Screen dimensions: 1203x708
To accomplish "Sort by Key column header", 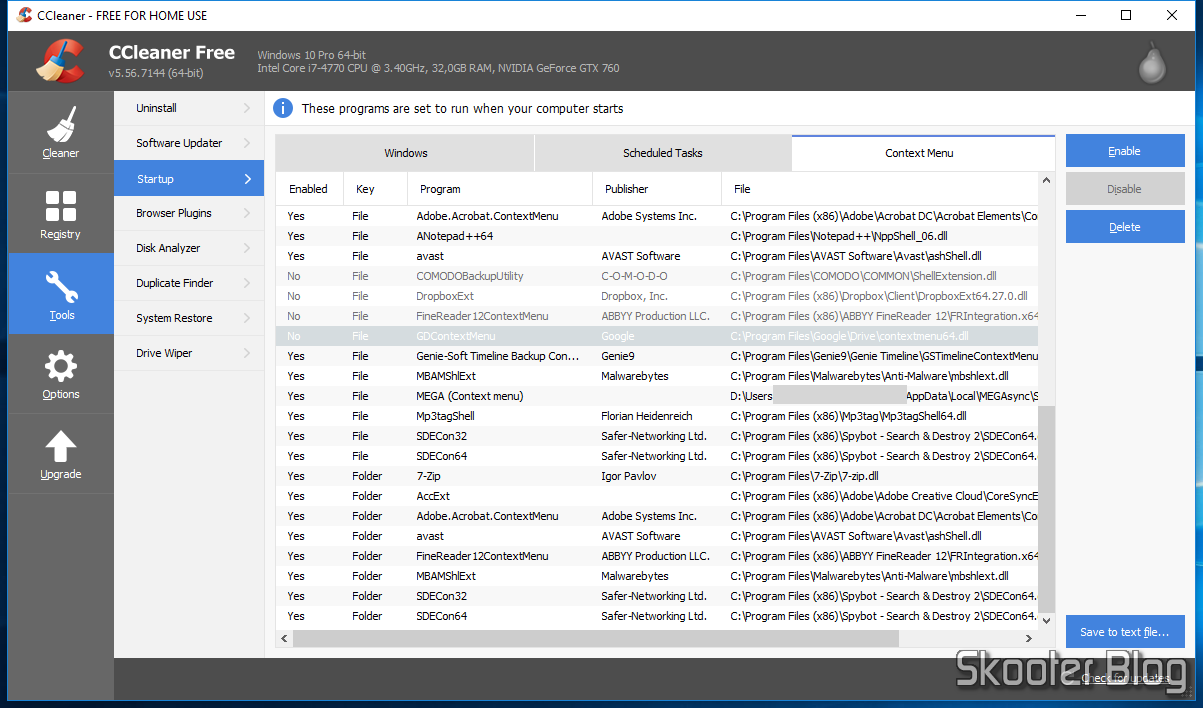I will 375,189.
